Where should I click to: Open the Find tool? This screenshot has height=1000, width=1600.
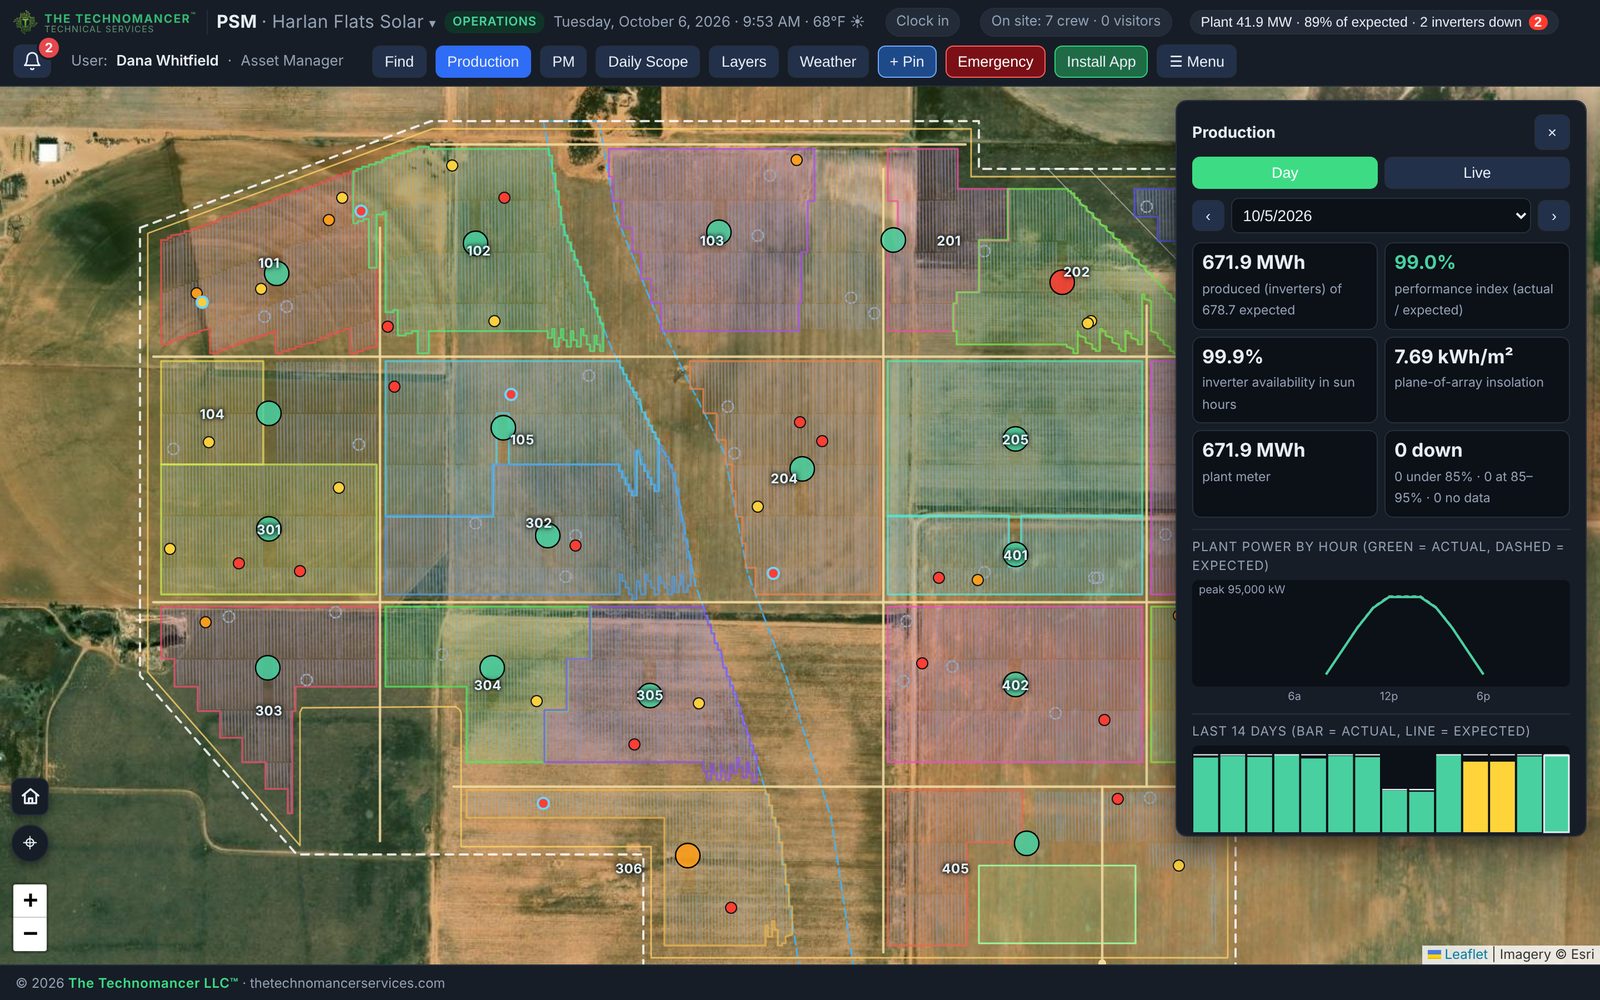[399, 62]
